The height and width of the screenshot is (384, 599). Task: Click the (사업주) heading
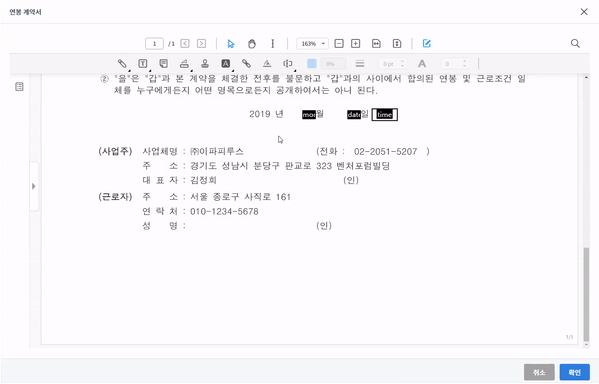click(x=115, y=151)
